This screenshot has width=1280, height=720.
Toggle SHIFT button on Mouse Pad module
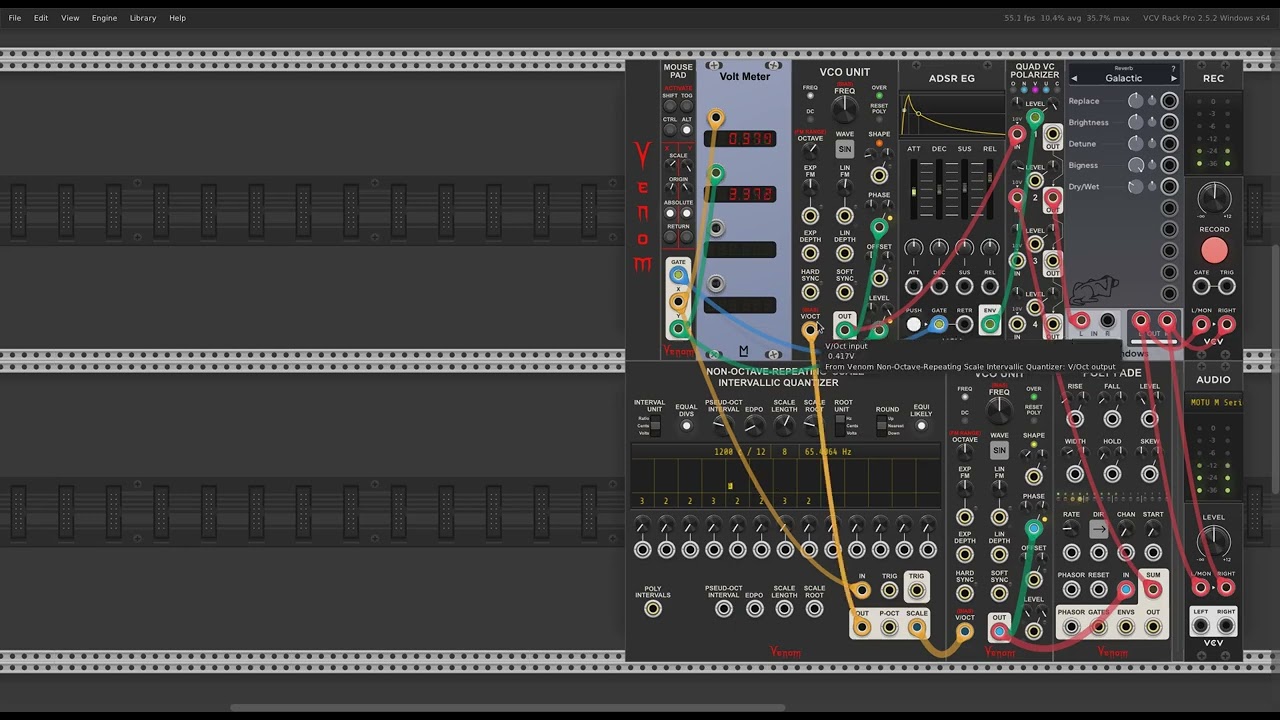click(x=670, y=107)
